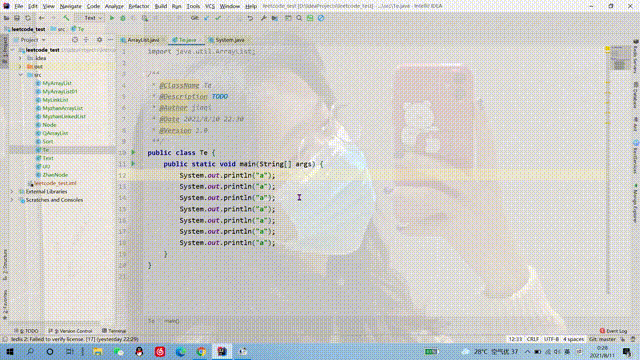640x360 pixels.
Task: Click the locate file icon in Project panel
Action: click(x=75, y=40)
